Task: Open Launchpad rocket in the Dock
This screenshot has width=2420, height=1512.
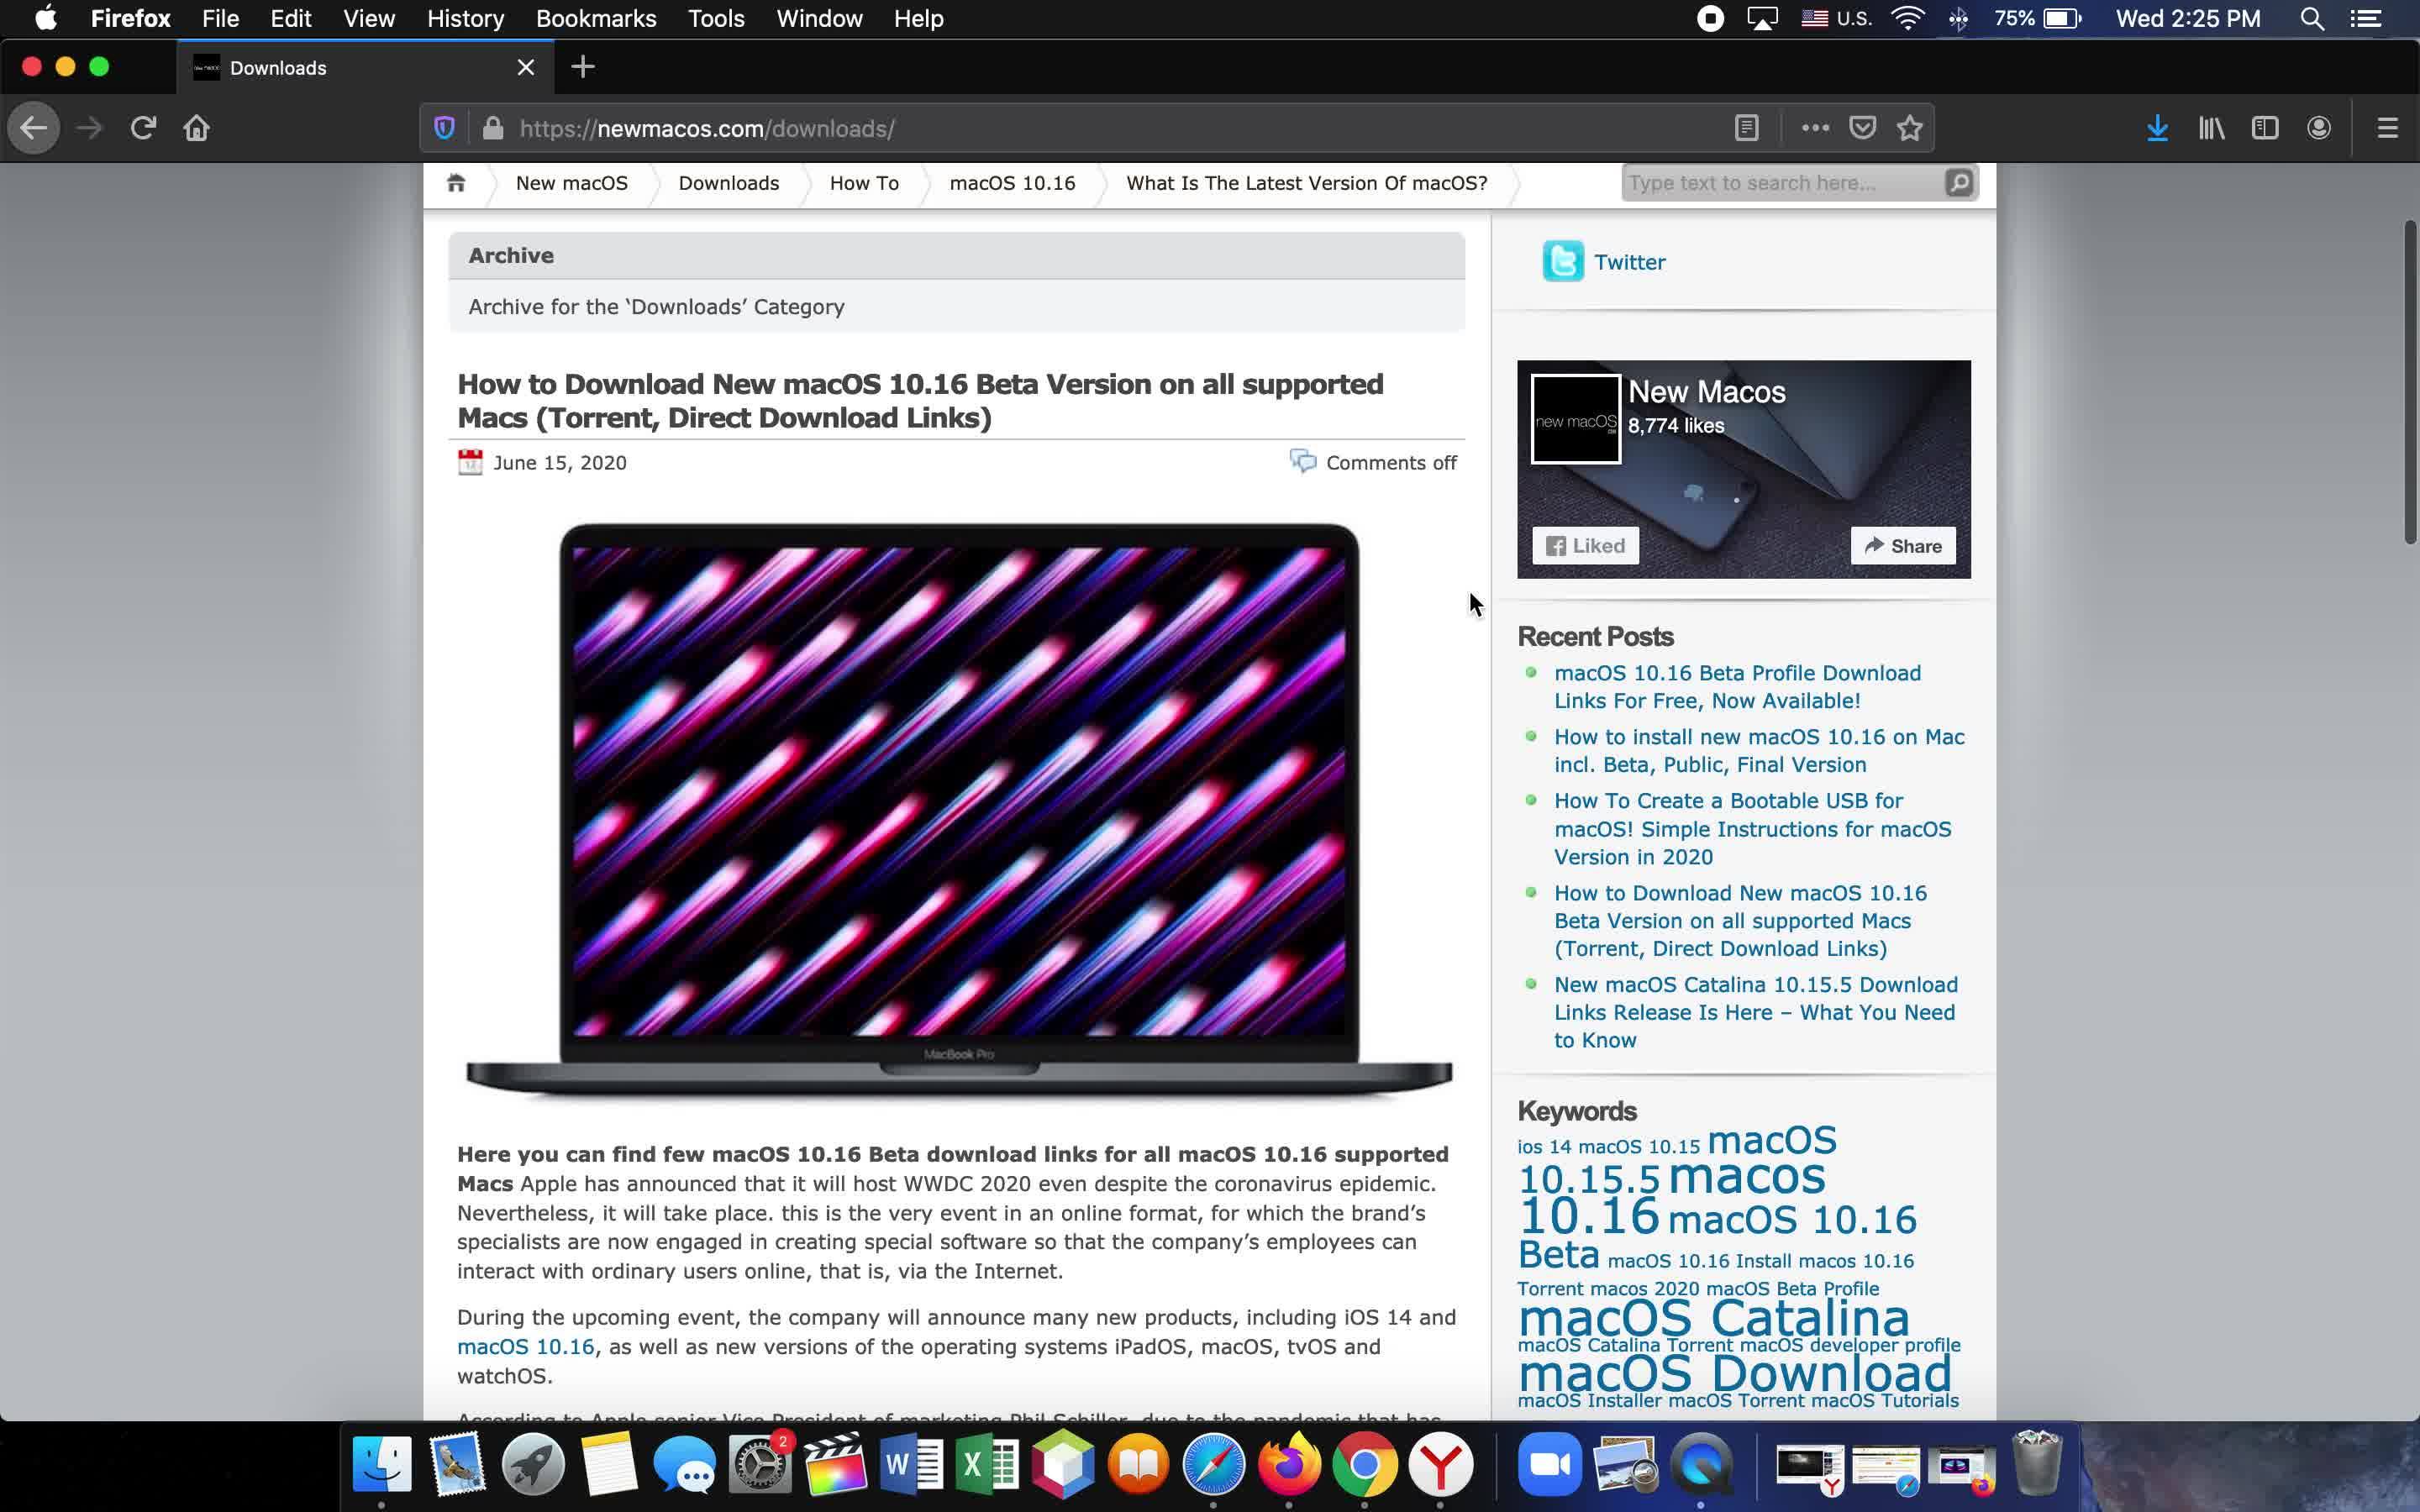Action: 533,1465
